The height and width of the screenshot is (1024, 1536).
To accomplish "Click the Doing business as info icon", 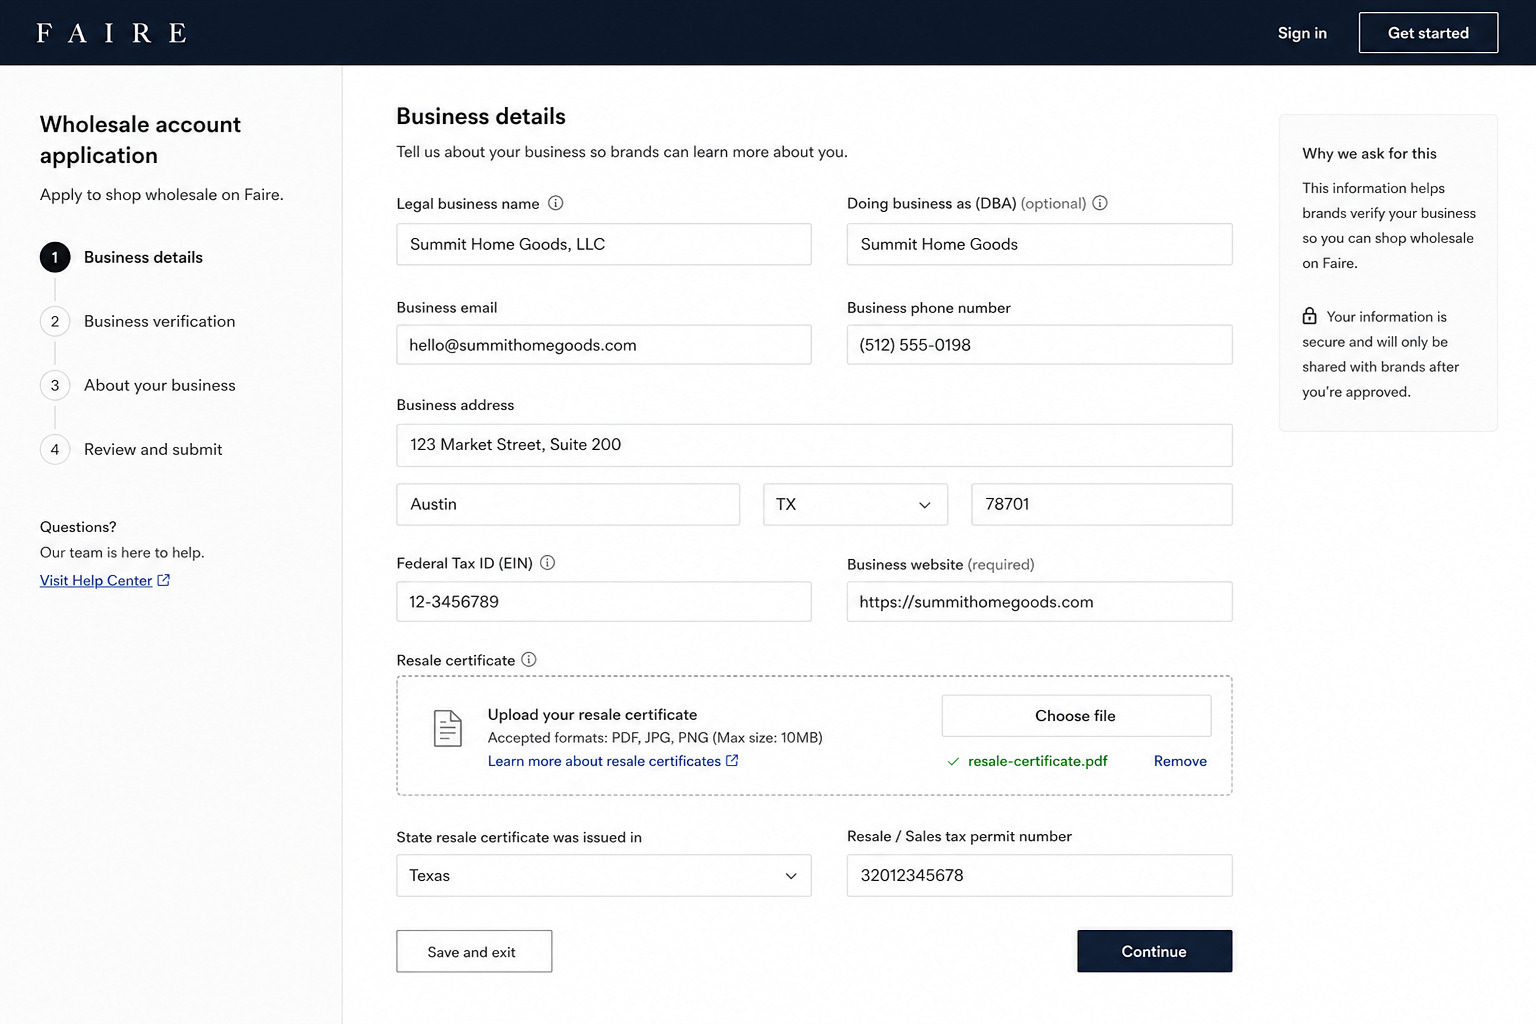I will point(1100,203).
